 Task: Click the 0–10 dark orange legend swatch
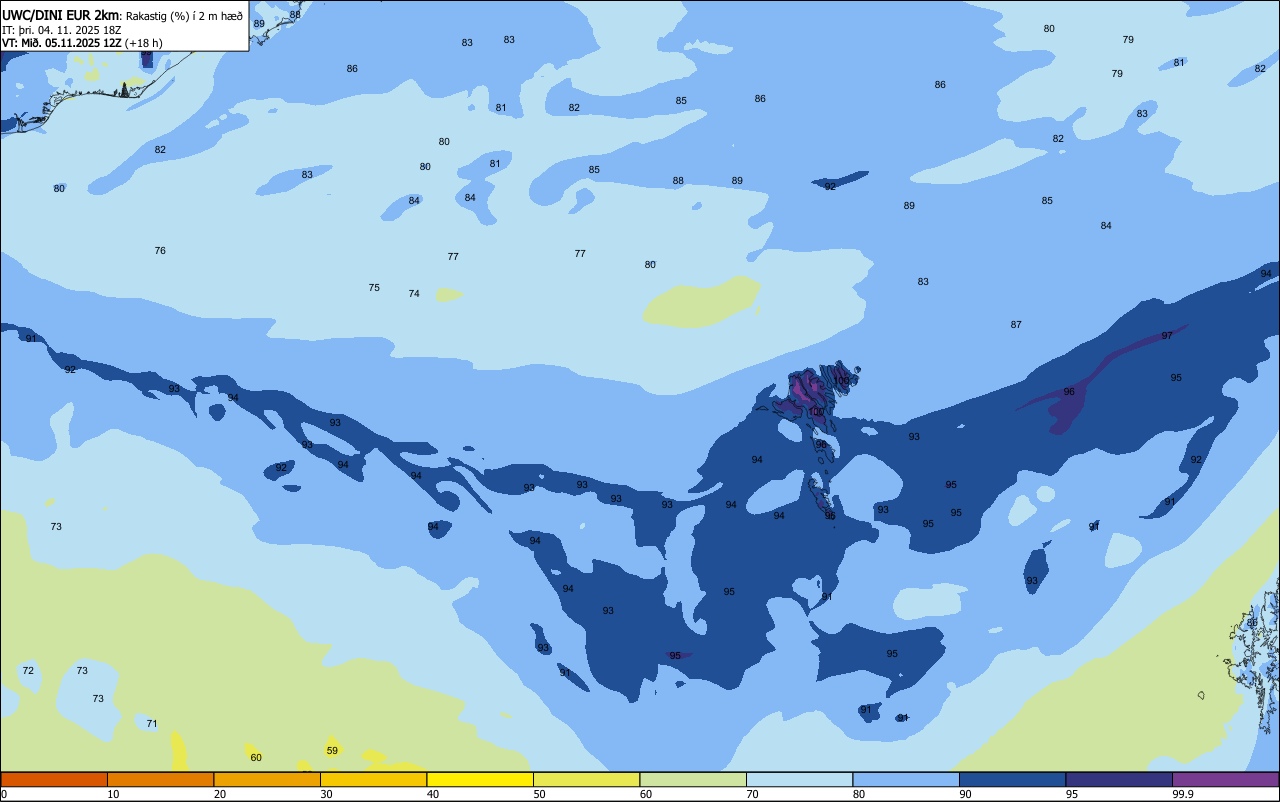tap(54, 779)
